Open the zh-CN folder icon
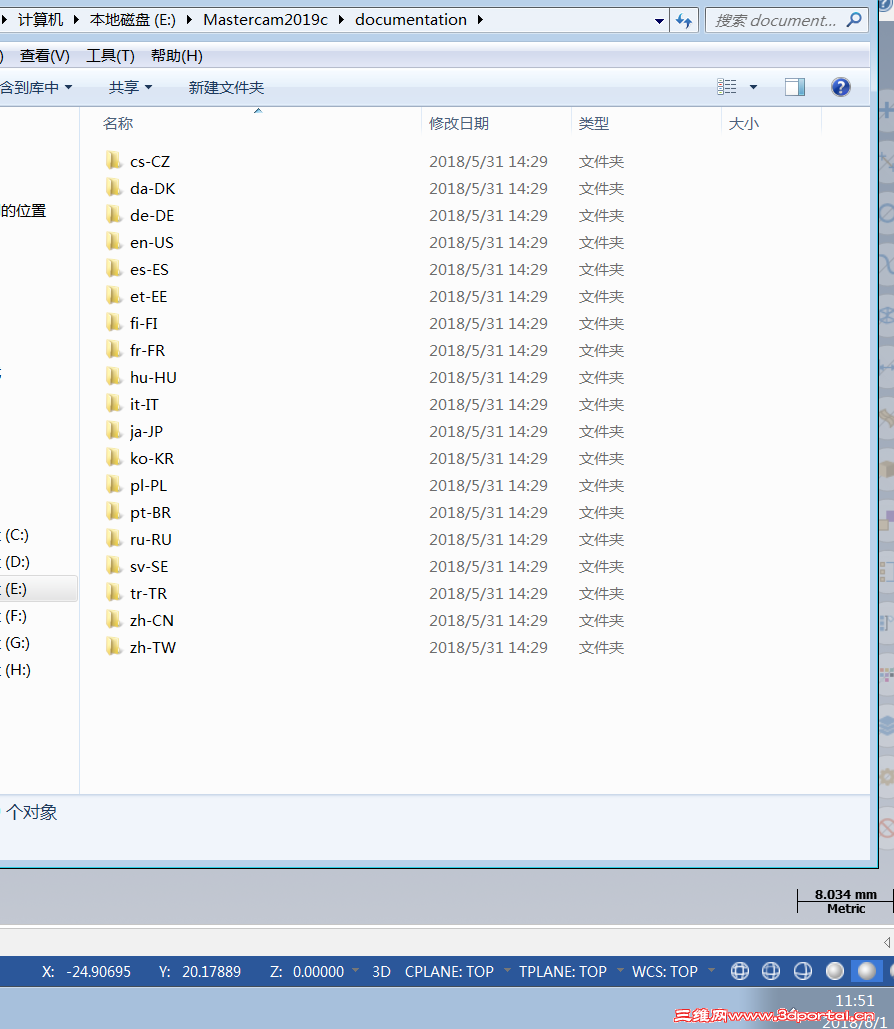Screen dimensions: 894x1029 click(114, 620)
